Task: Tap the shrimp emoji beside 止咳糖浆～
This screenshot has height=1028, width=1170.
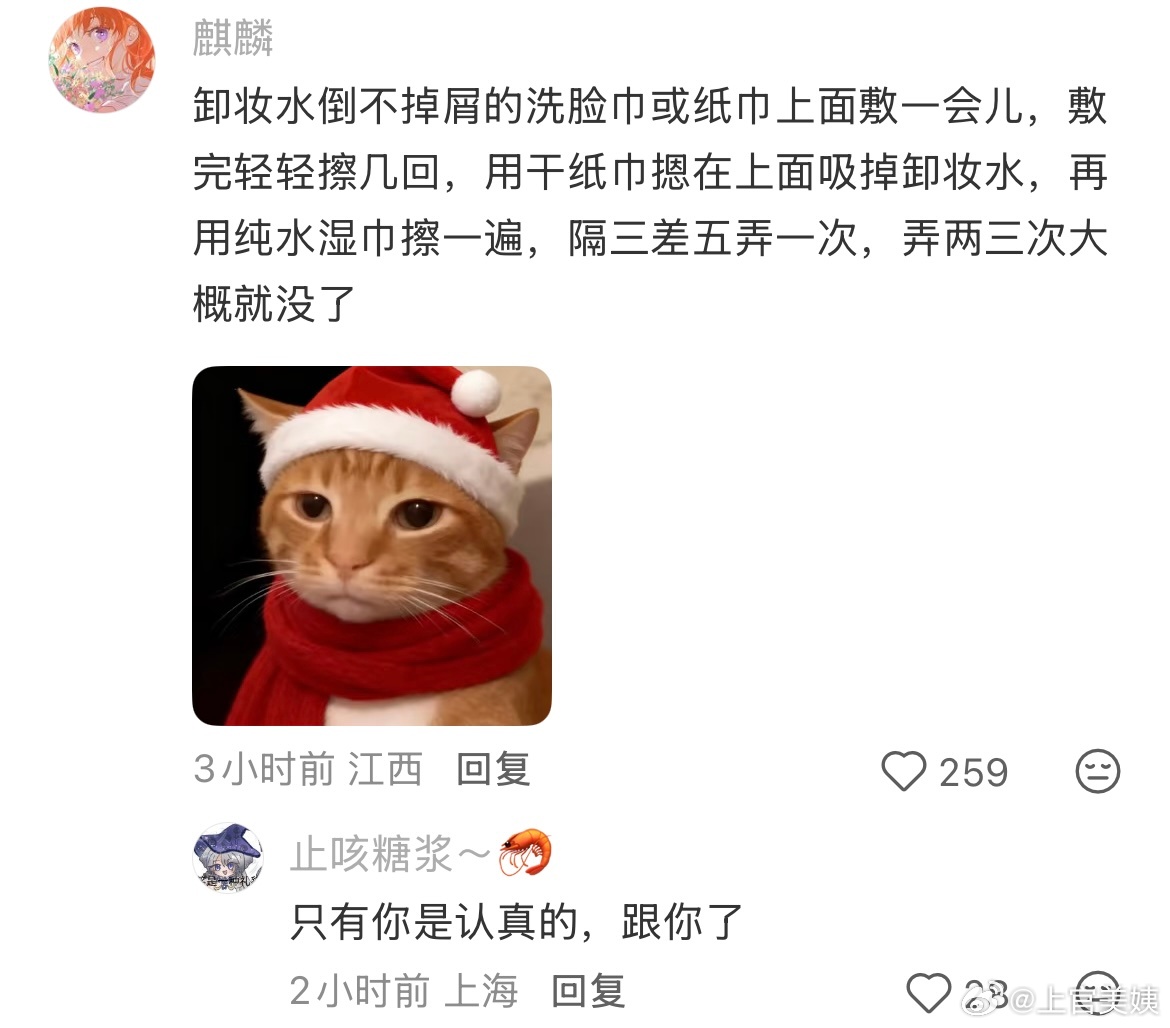Action: coord(525,852)
